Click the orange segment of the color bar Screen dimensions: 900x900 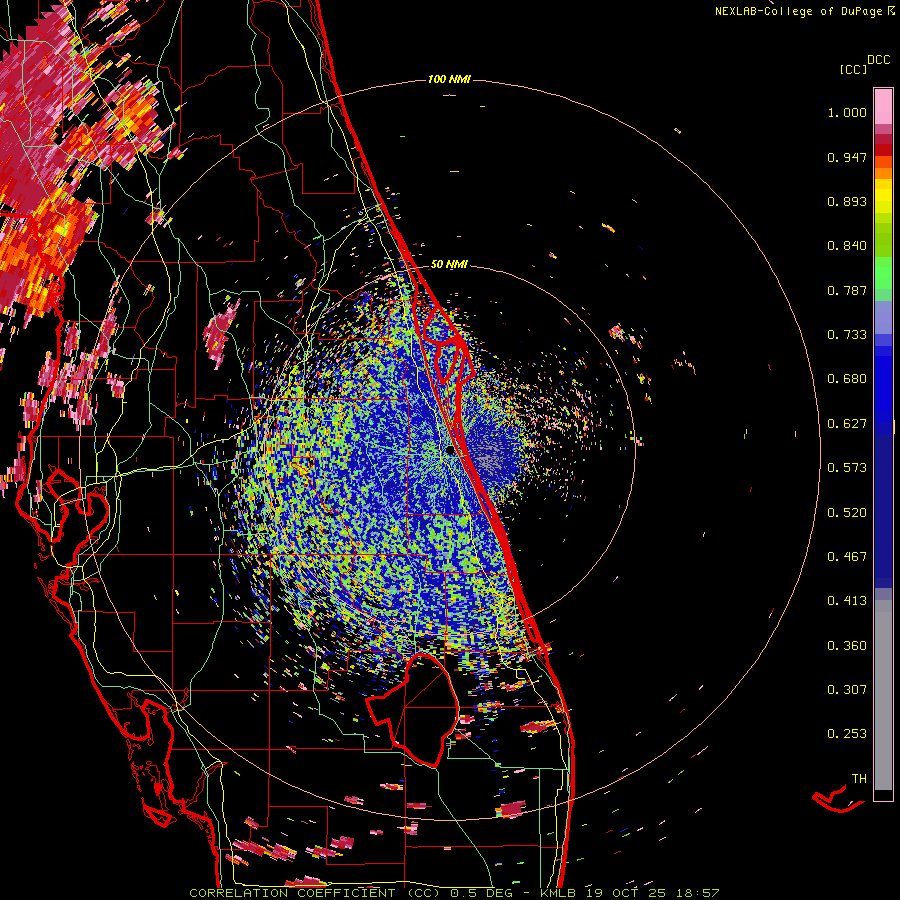click(883, 167)
